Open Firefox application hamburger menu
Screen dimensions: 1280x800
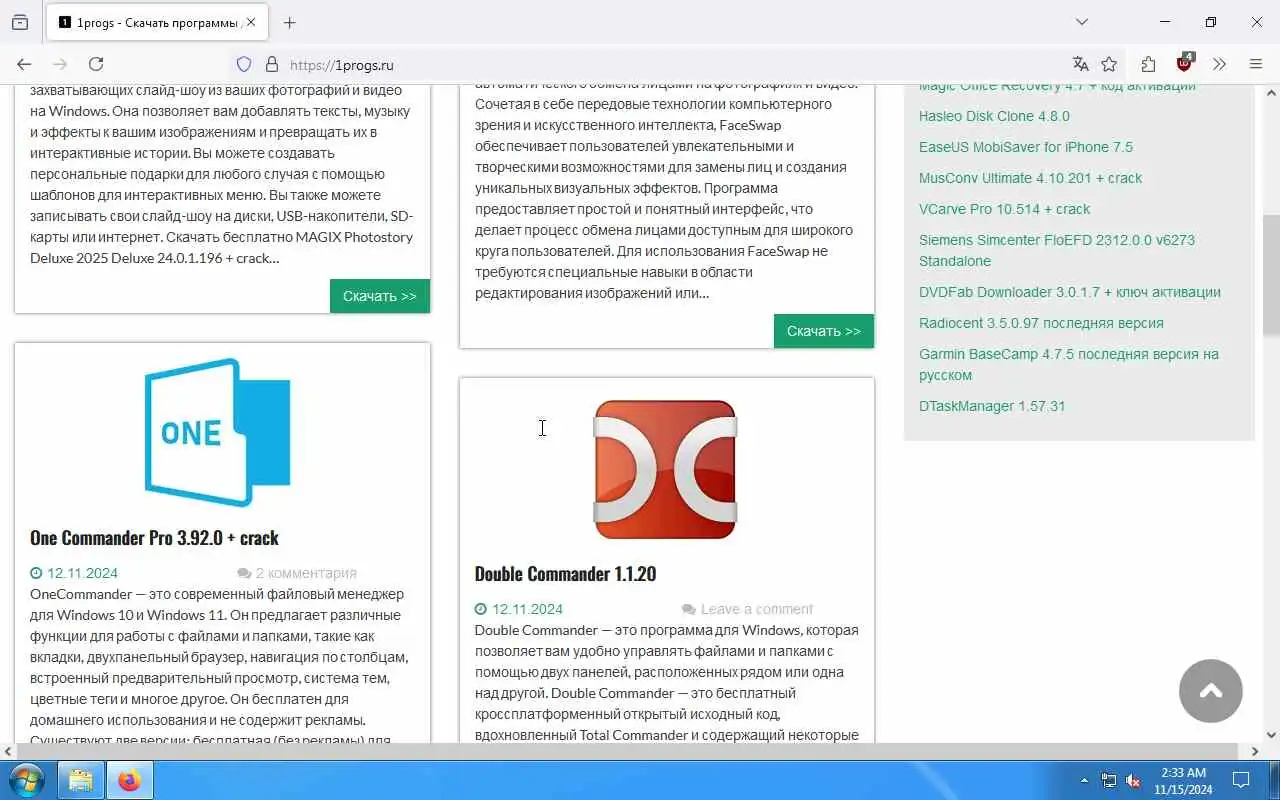coord(1256,64)
